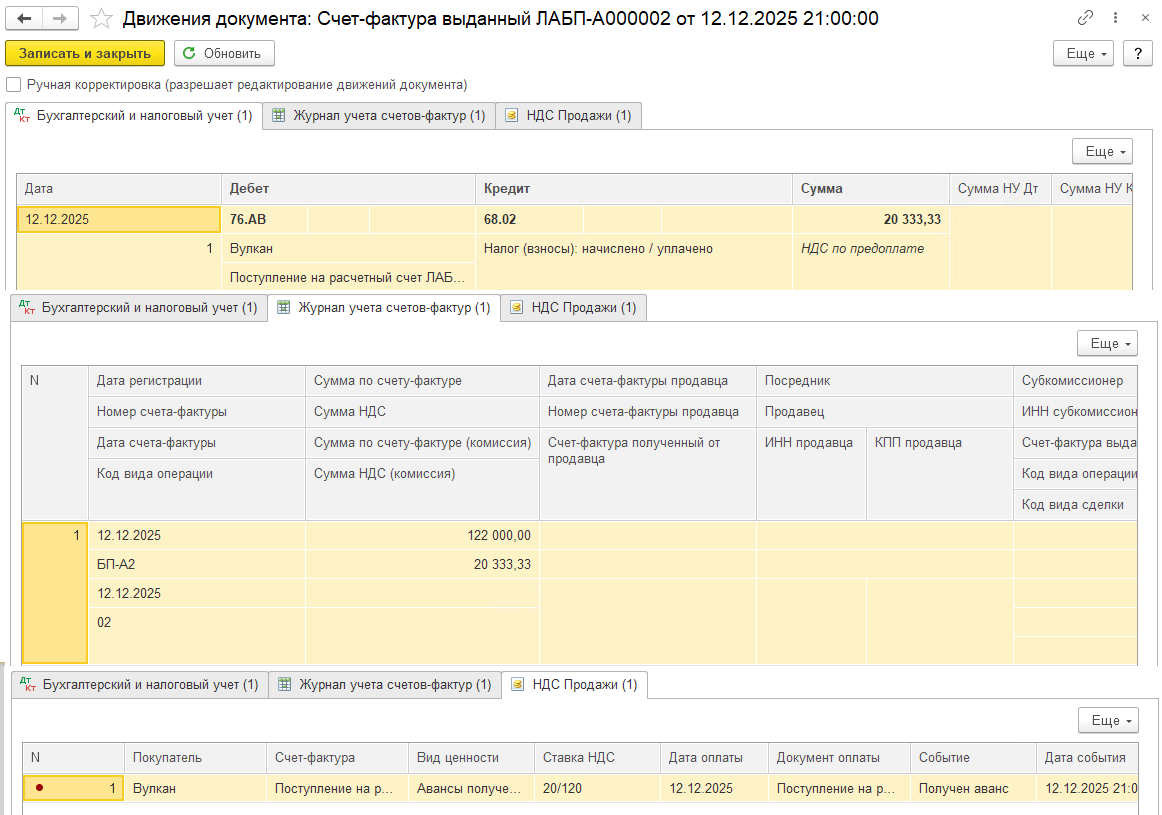
Task: Click the back navigation arrow
Action: [x=25, y=18]
